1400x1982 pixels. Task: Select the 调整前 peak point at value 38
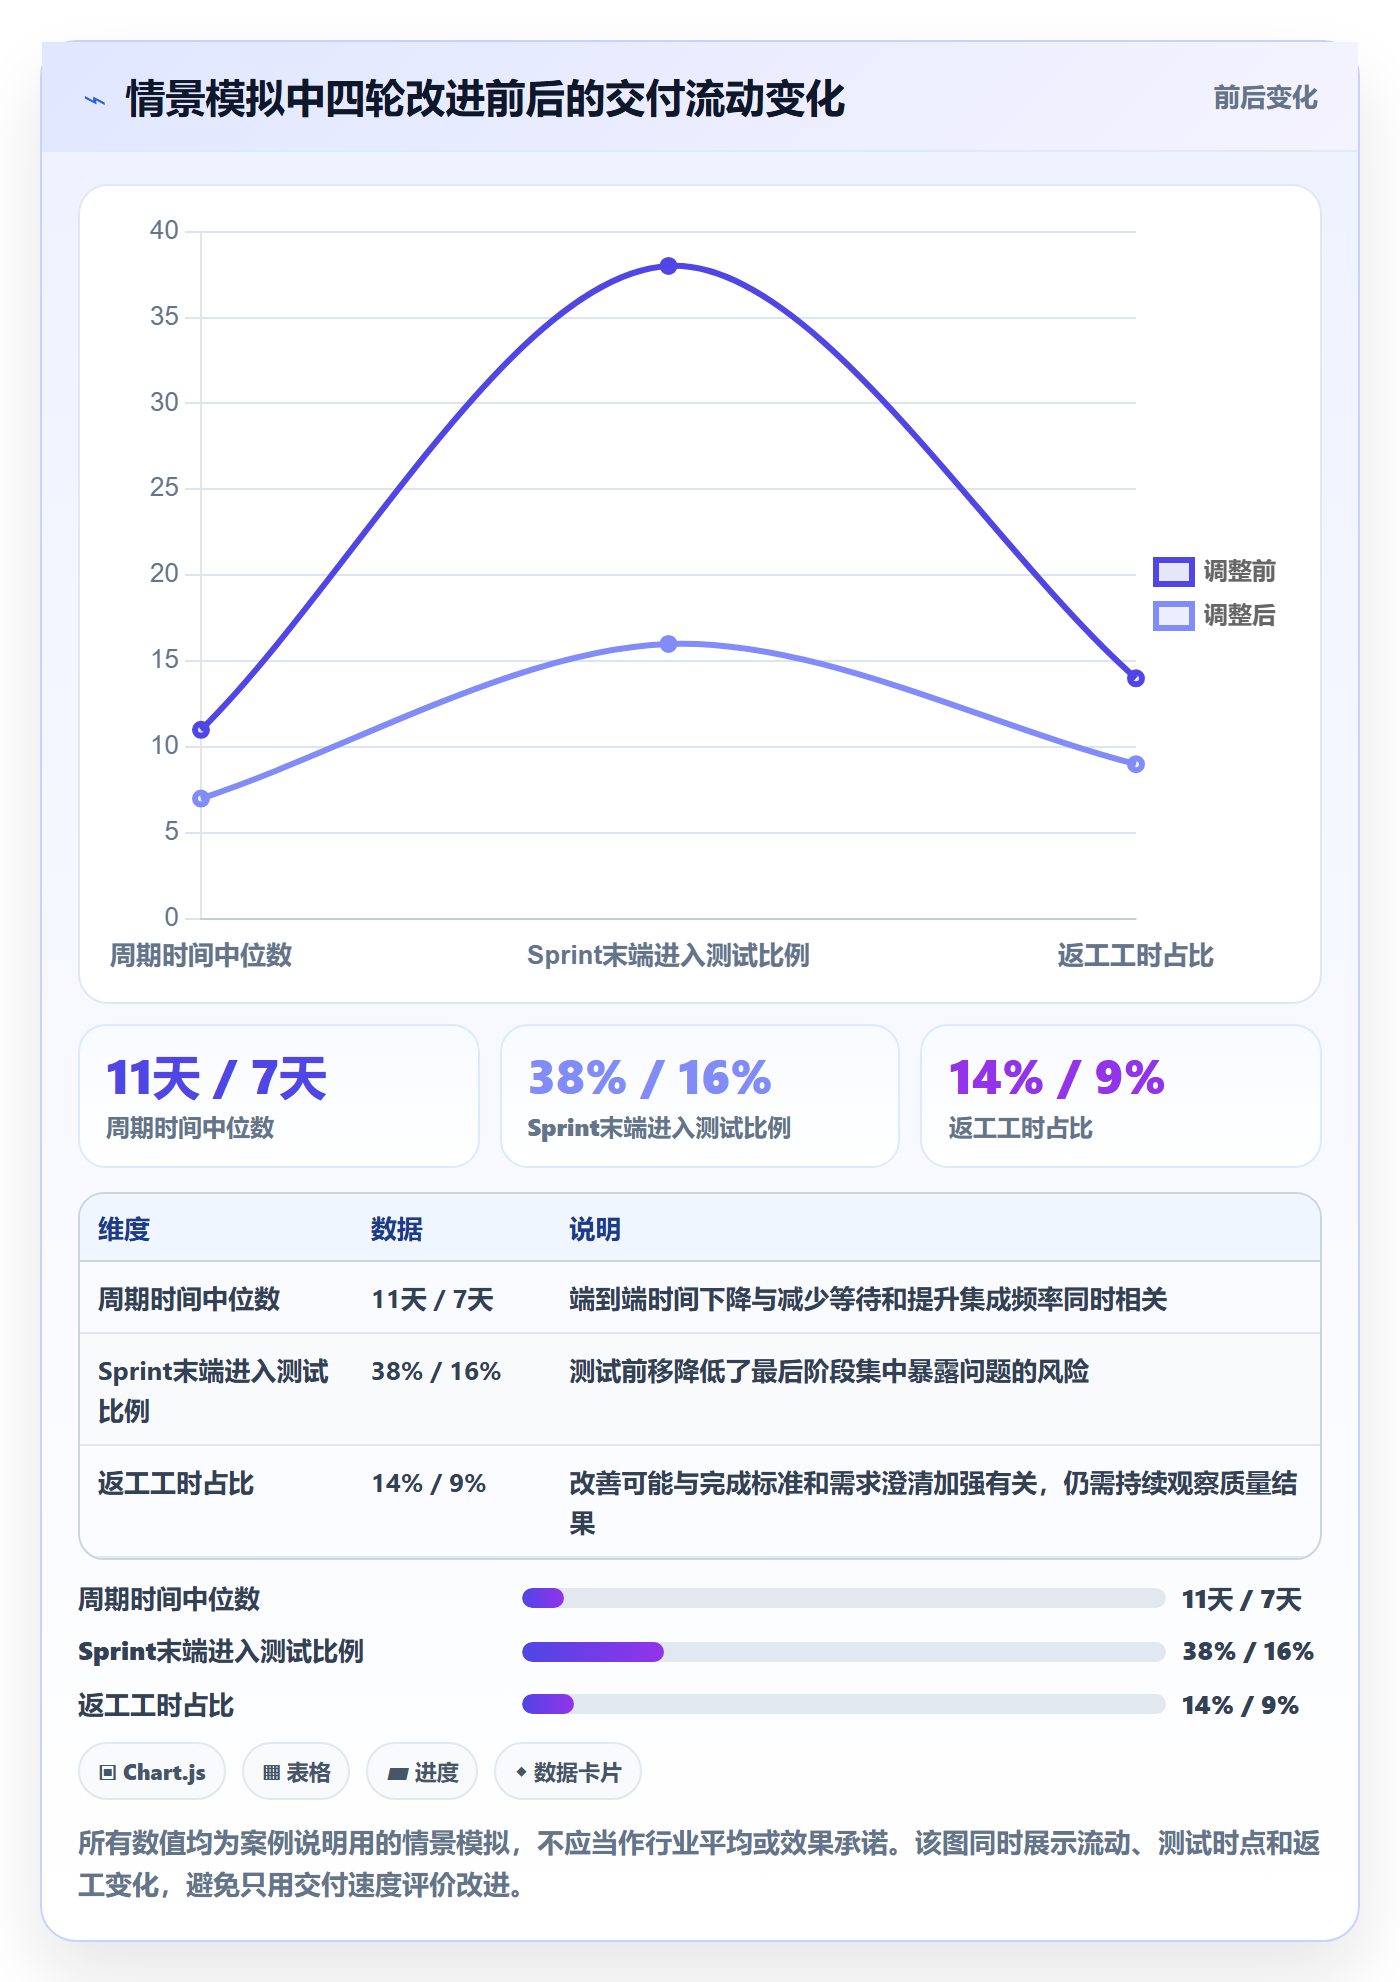(x=668, y=266)
